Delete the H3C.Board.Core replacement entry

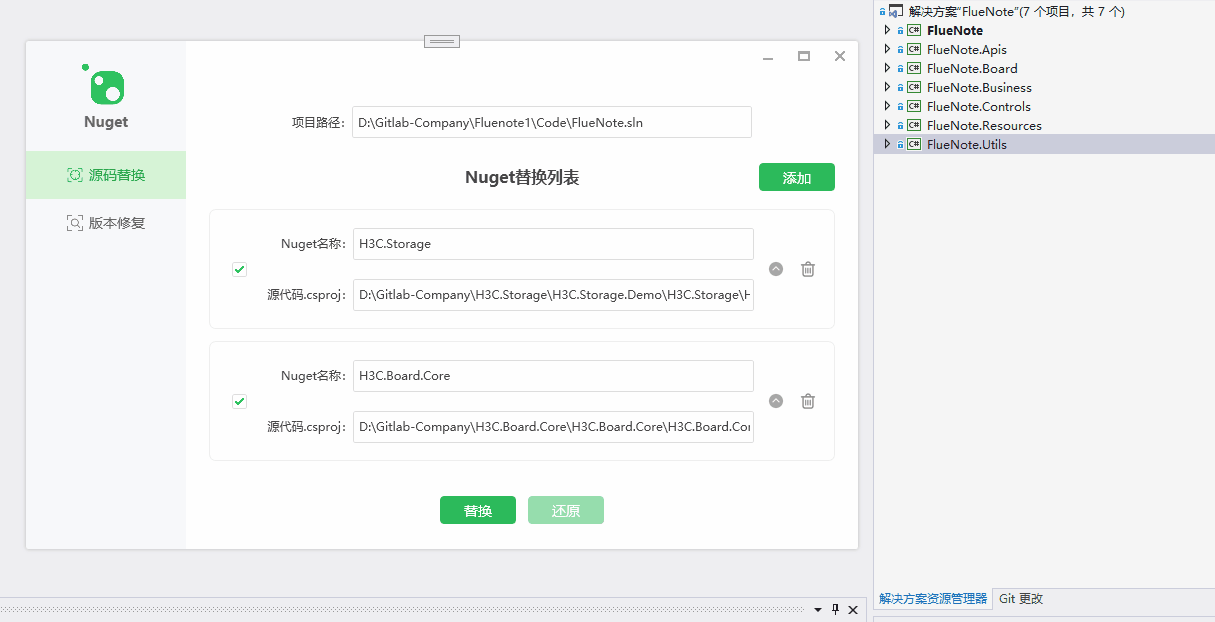pos(808,401)
